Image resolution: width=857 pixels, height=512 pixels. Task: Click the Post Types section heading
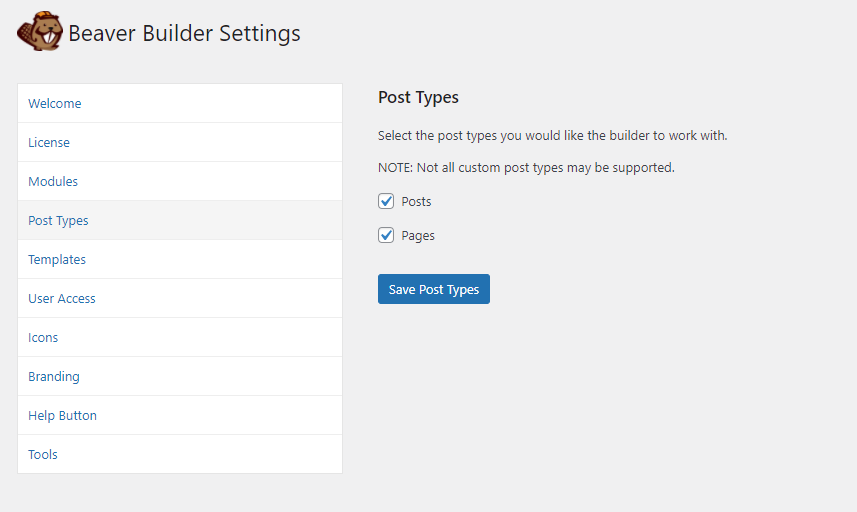click(x=418, y=97)
